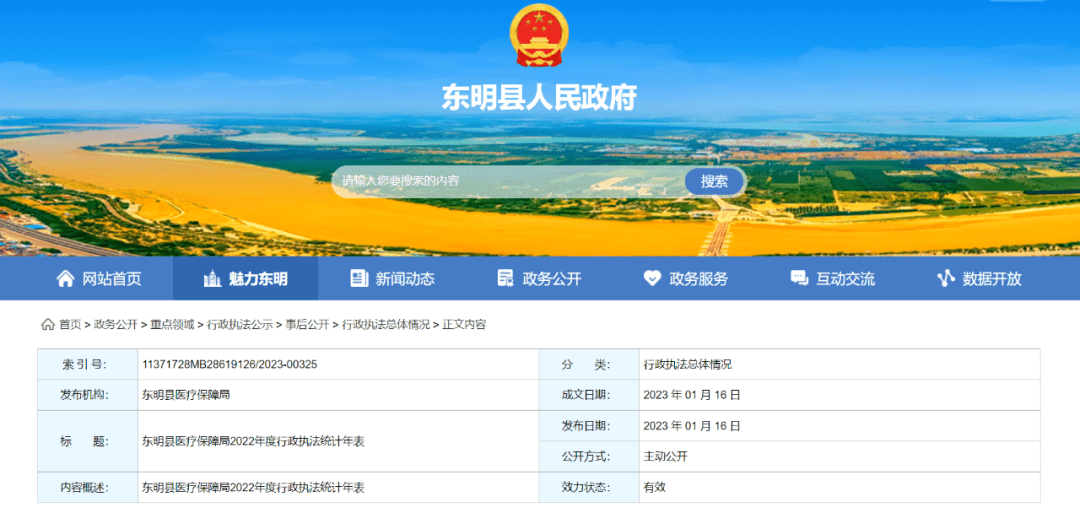The image size is (1080, 513).
Task: Go to 行政执法公示 in the breadcrumb
Action: pyautogui.click(x=240, y=324)
